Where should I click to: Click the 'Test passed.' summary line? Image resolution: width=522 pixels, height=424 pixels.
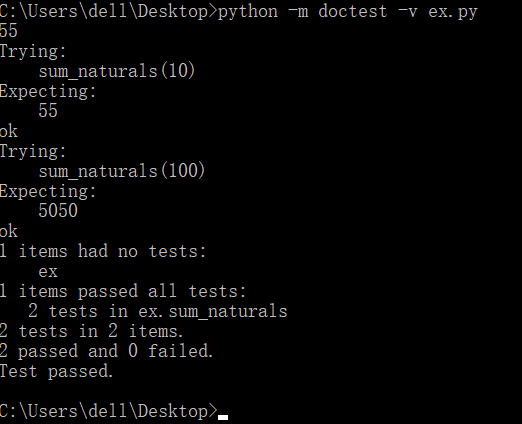pos(56,371)
